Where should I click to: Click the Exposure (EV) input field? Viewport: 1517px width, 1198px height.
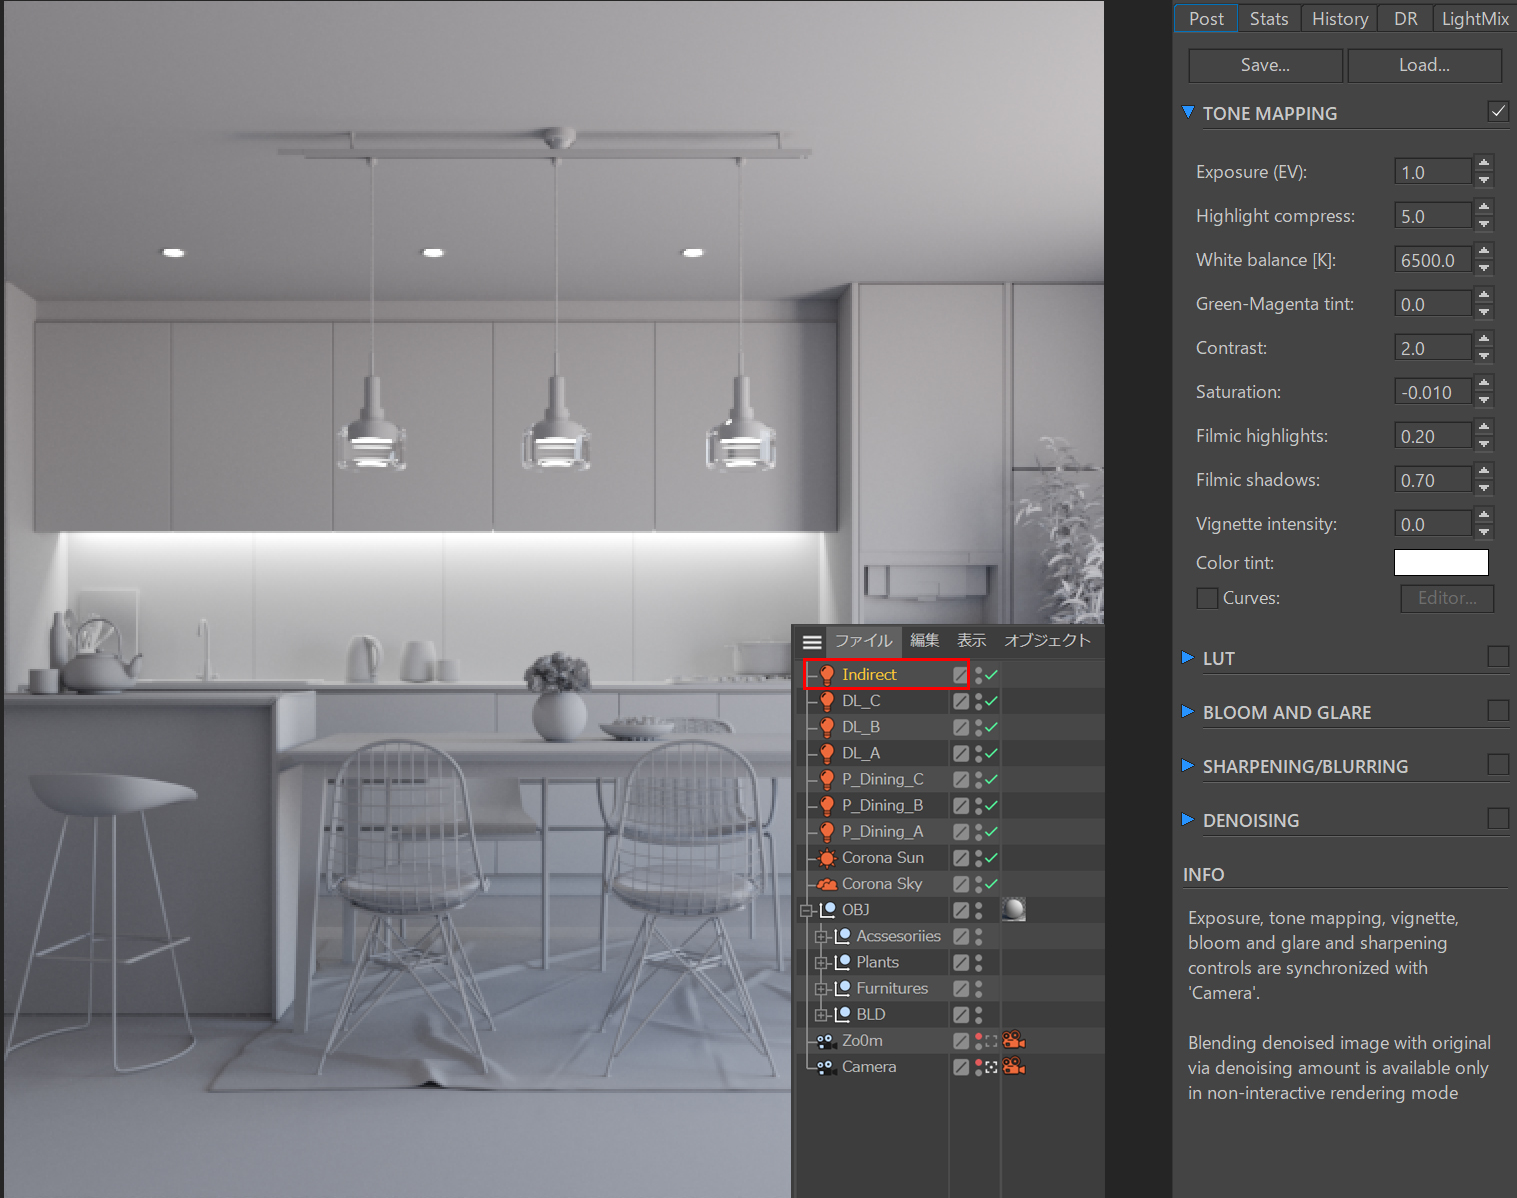[1432, 171]
